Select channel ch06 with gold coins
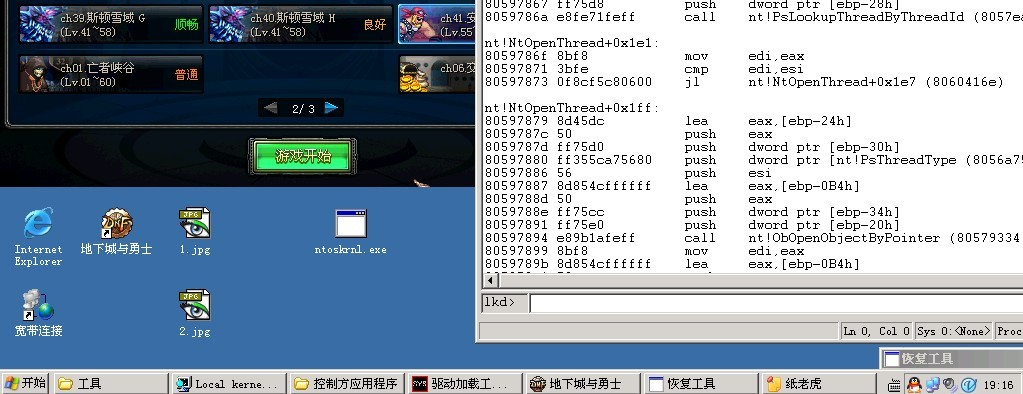This screenshot has height=394, width=1023. point(436,74)
